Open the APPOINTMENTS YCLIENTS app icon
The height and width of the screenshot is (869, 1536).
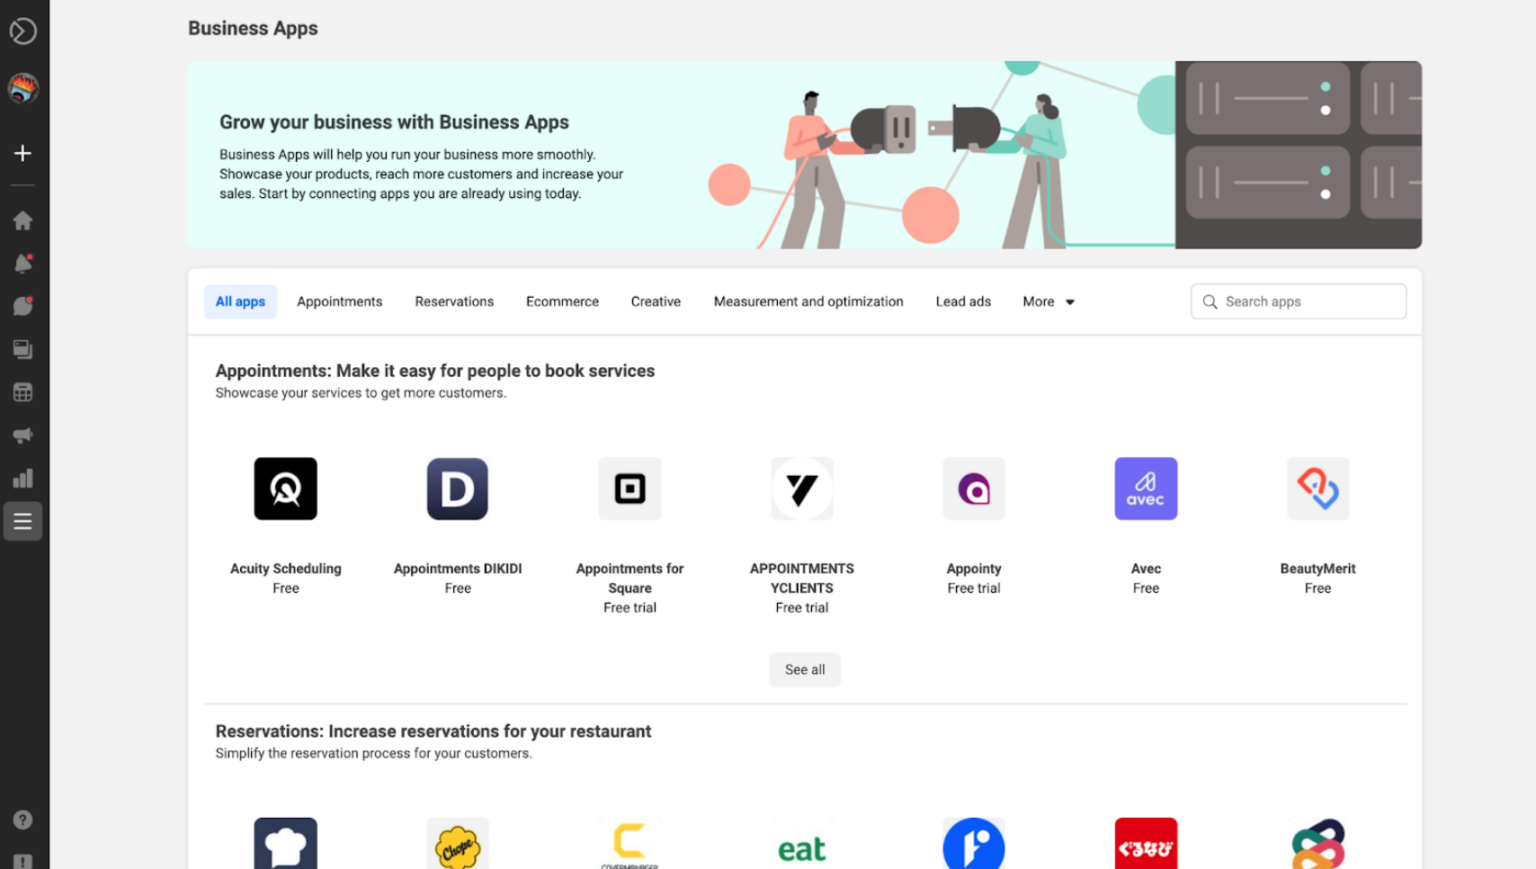tap(801, 489)
